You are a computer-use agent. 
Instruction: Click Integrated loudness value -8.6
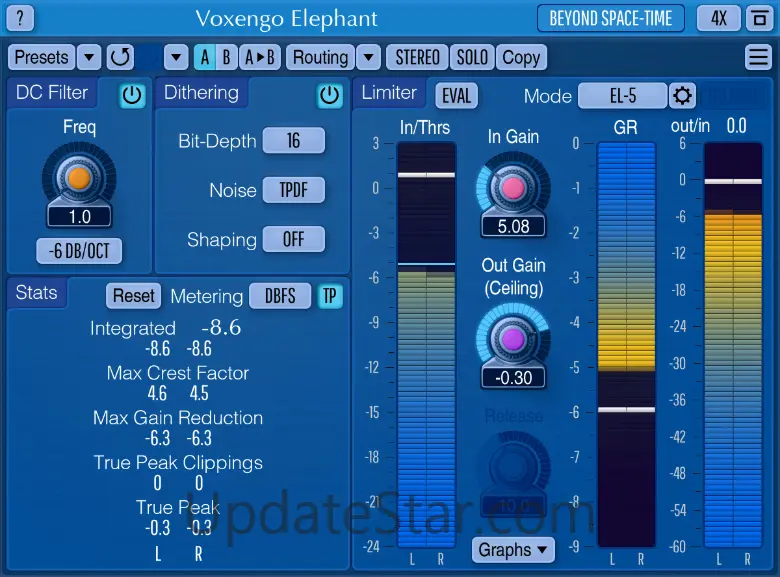[x=221, y=327]
